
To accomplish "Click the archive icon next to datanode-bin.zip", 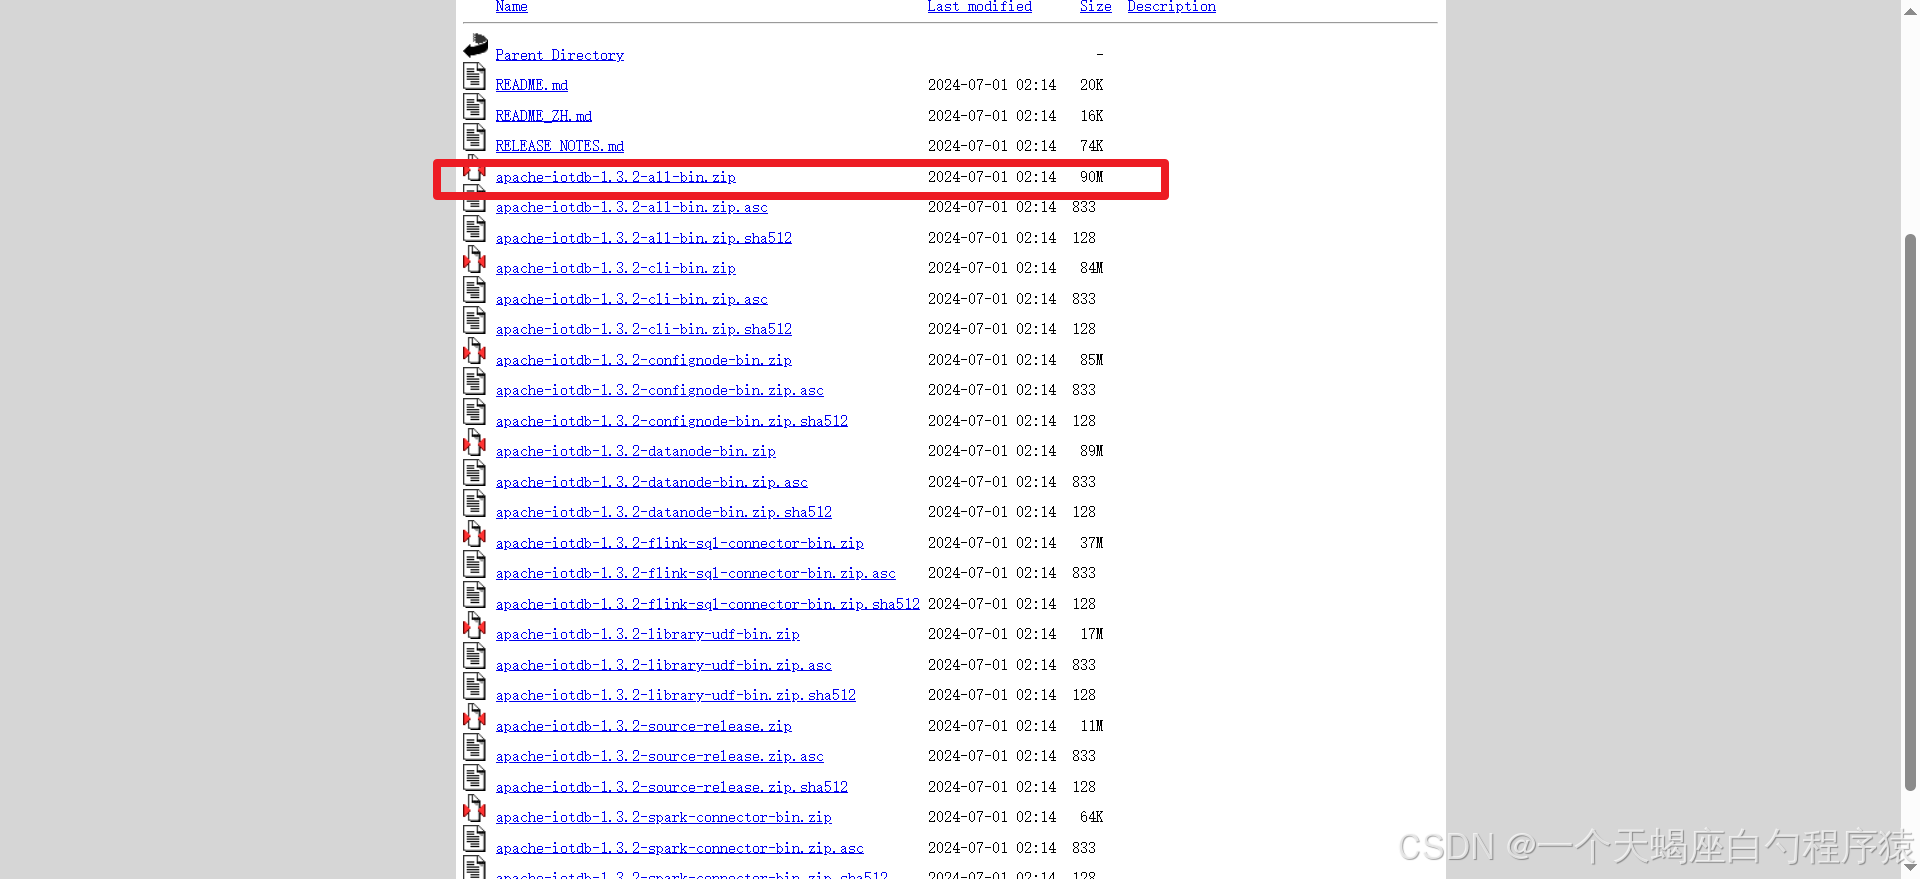I will 474,443.
